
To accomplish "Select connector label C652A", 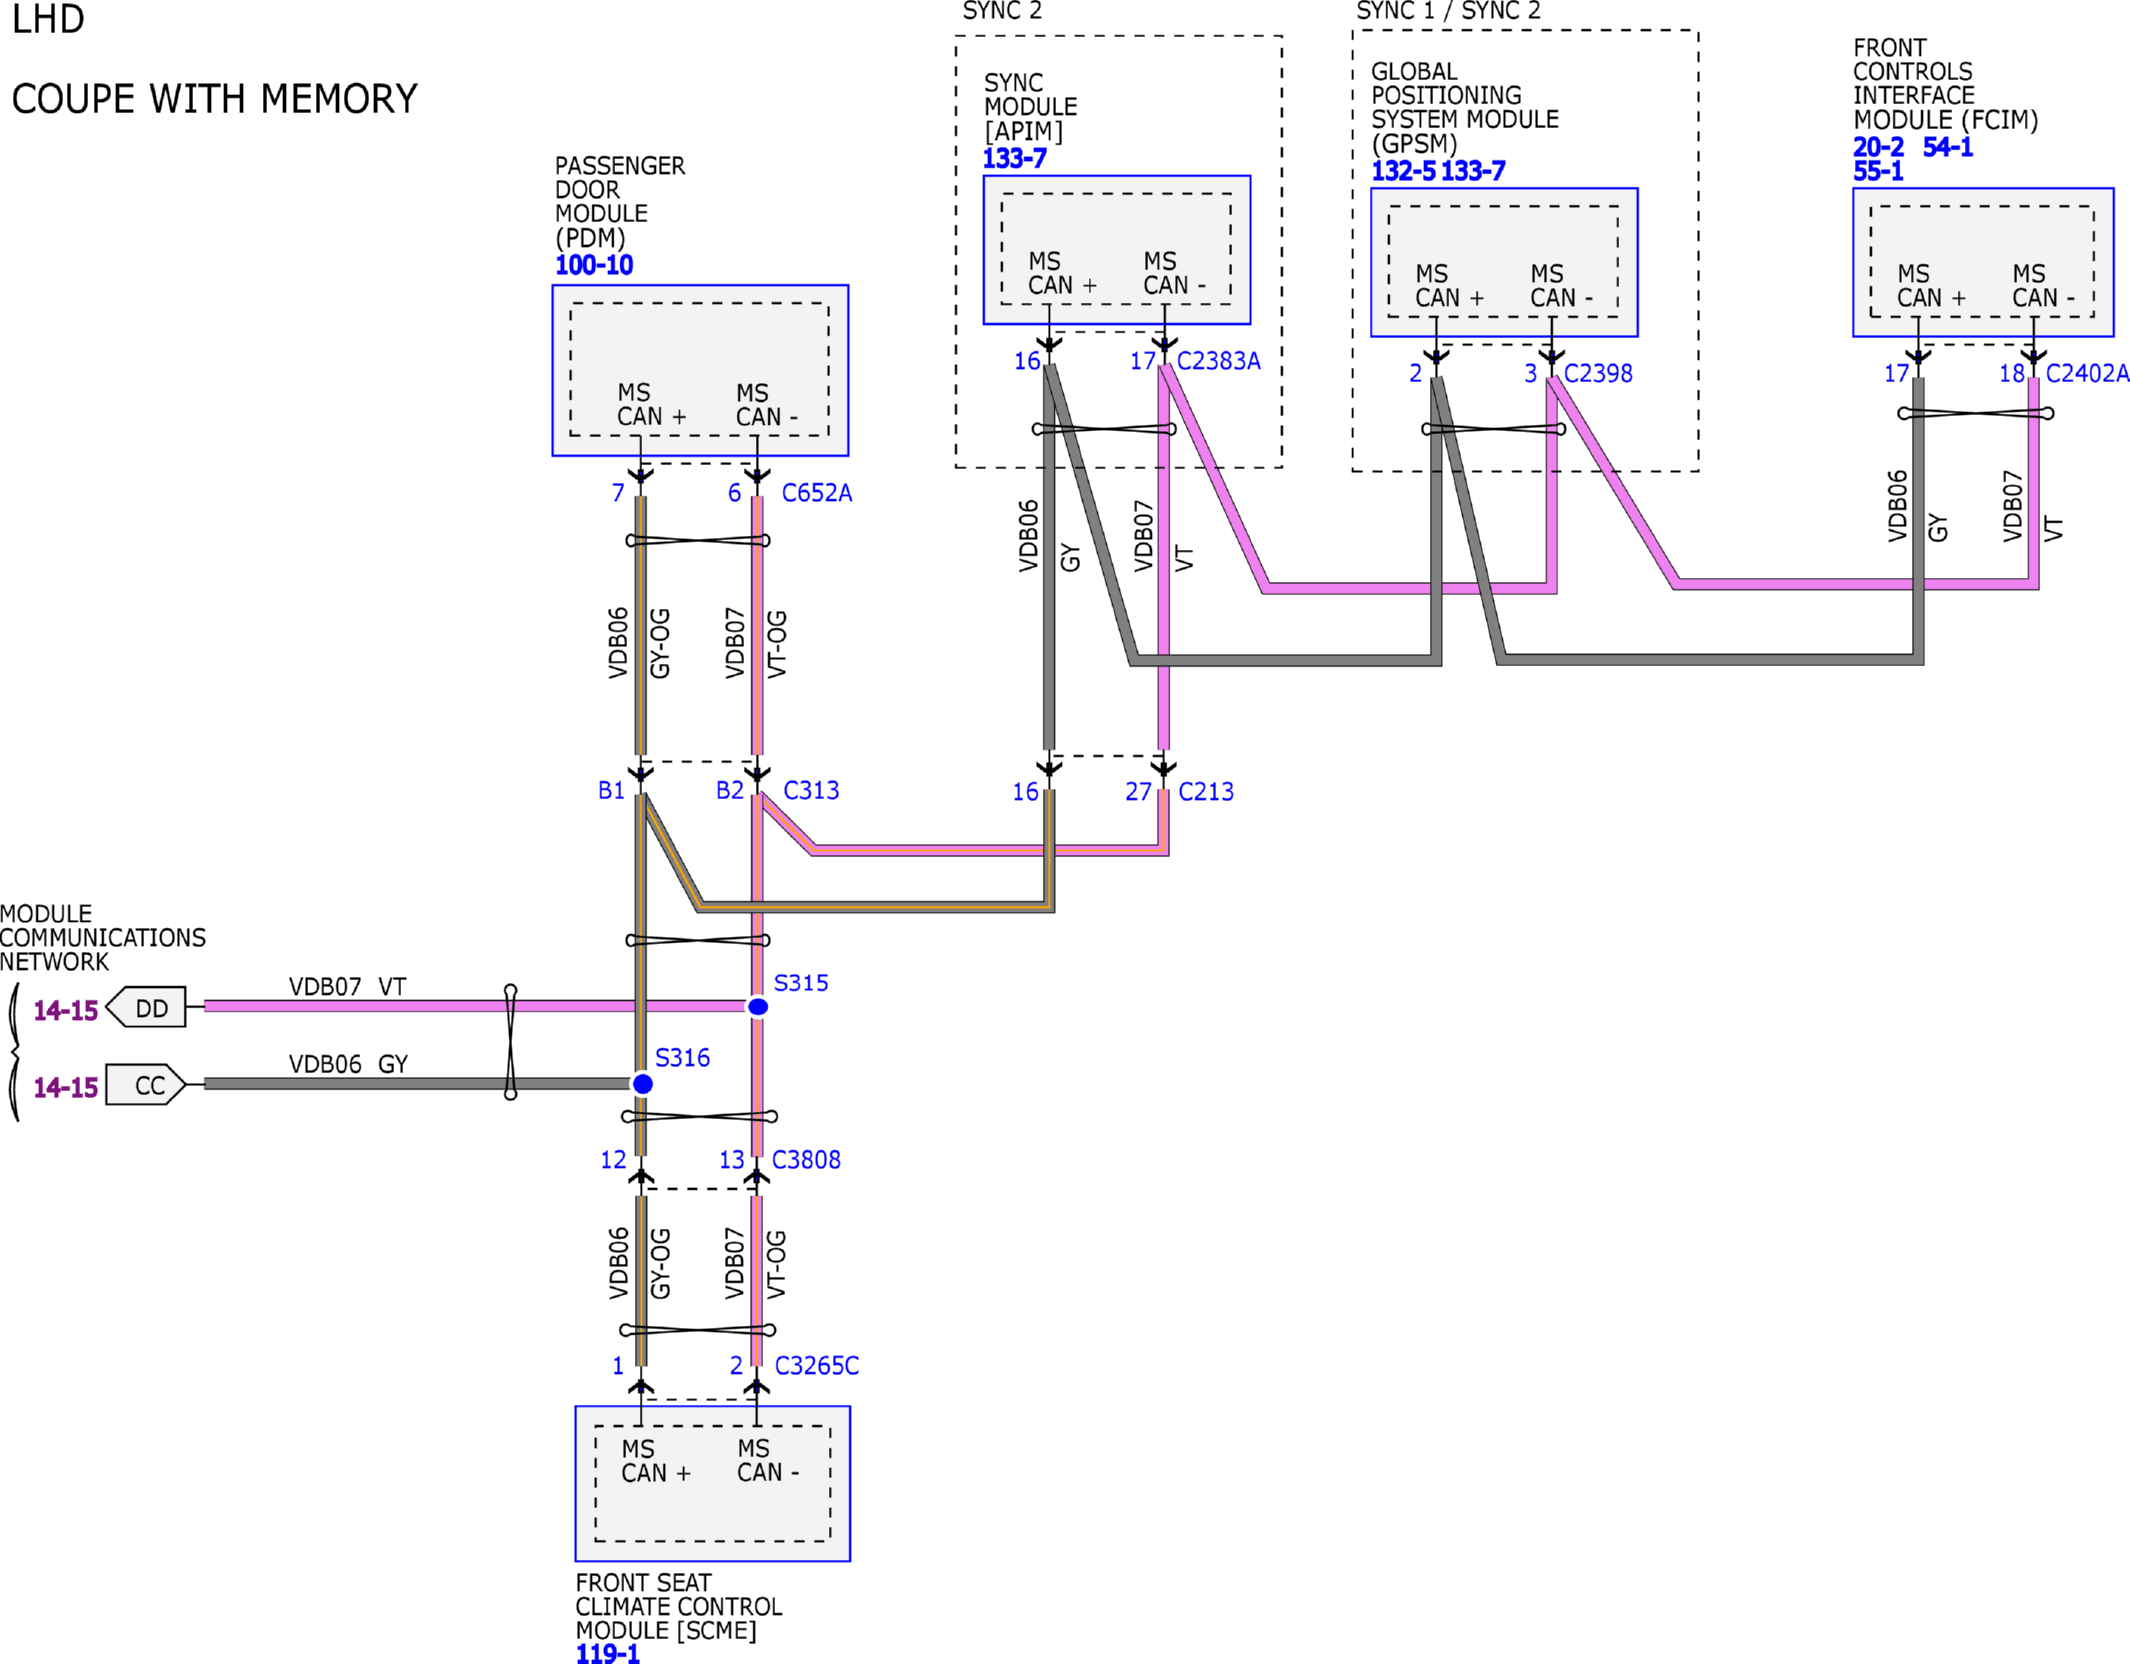I will click(816, 493).
